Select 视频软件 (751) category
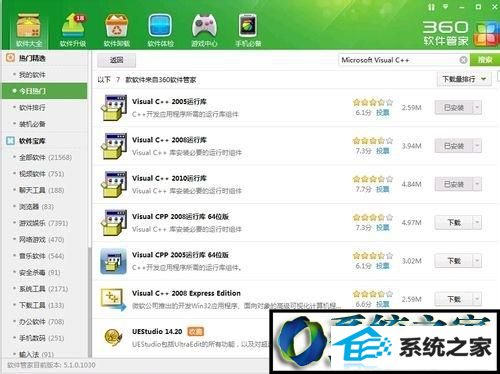Image resolution: width=500 pixels, height=374 pixels. [44, 174]
